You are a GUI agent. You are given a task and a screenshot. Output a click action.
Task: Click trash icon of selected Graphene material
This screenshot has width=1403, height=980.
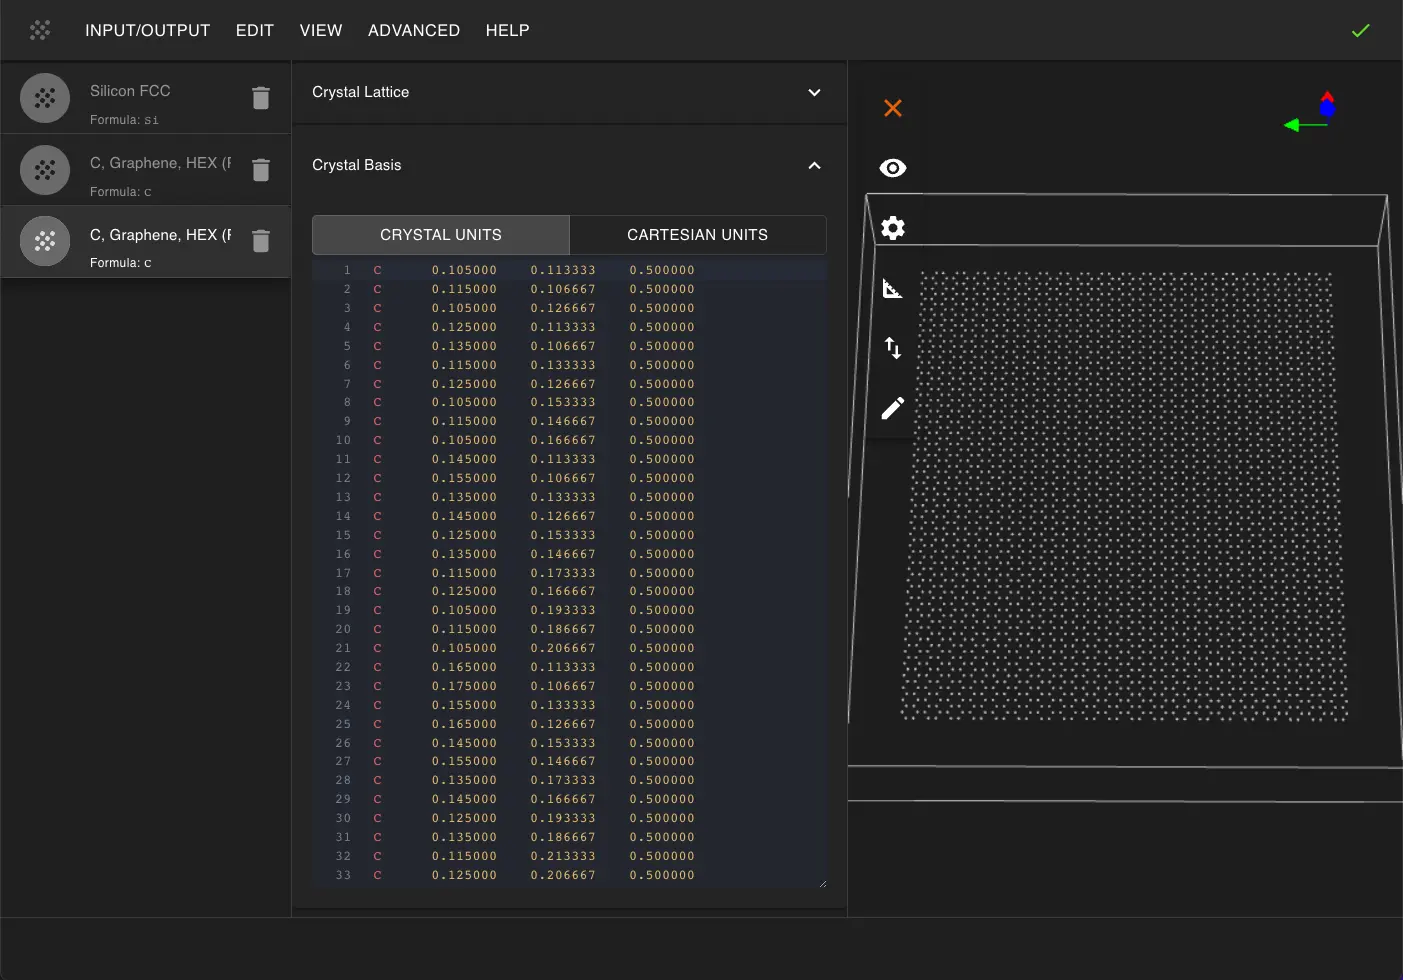tap(261, 241)
